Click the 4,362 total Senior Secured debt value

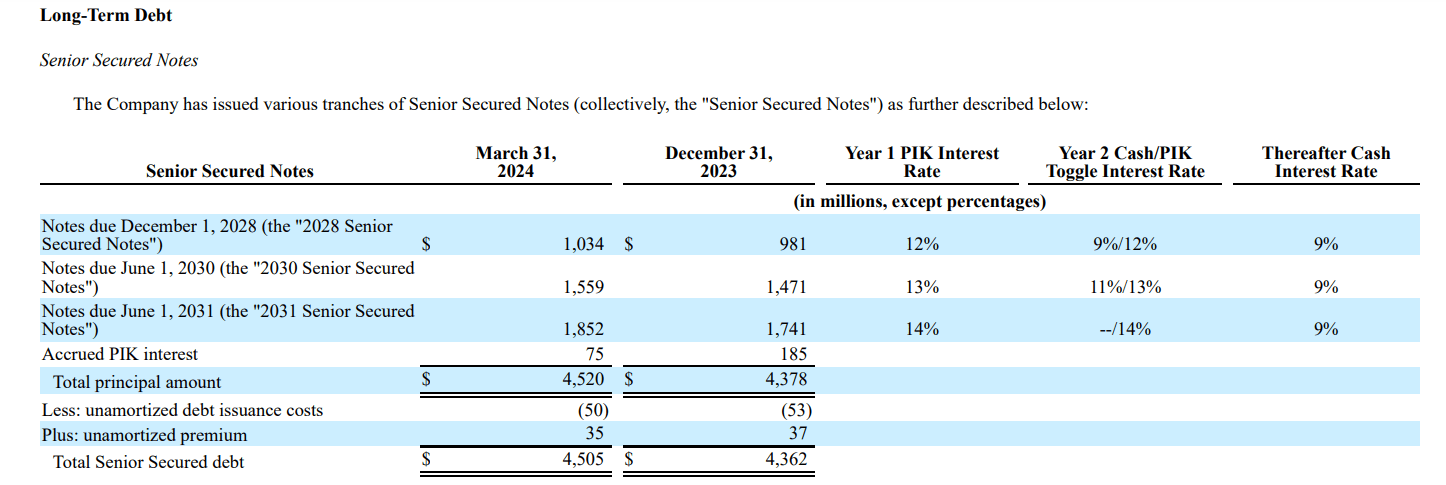pyautogui.click(x=785, y=461)
